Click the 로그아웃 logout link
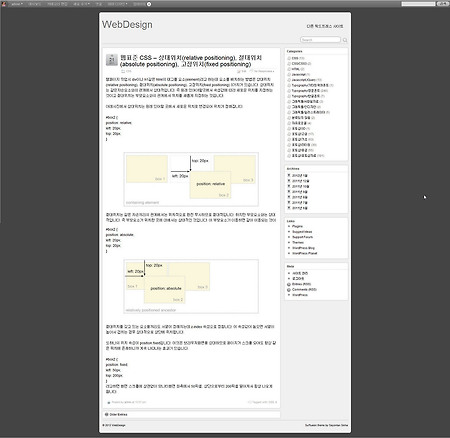450x438 pixels. (298, 279)
